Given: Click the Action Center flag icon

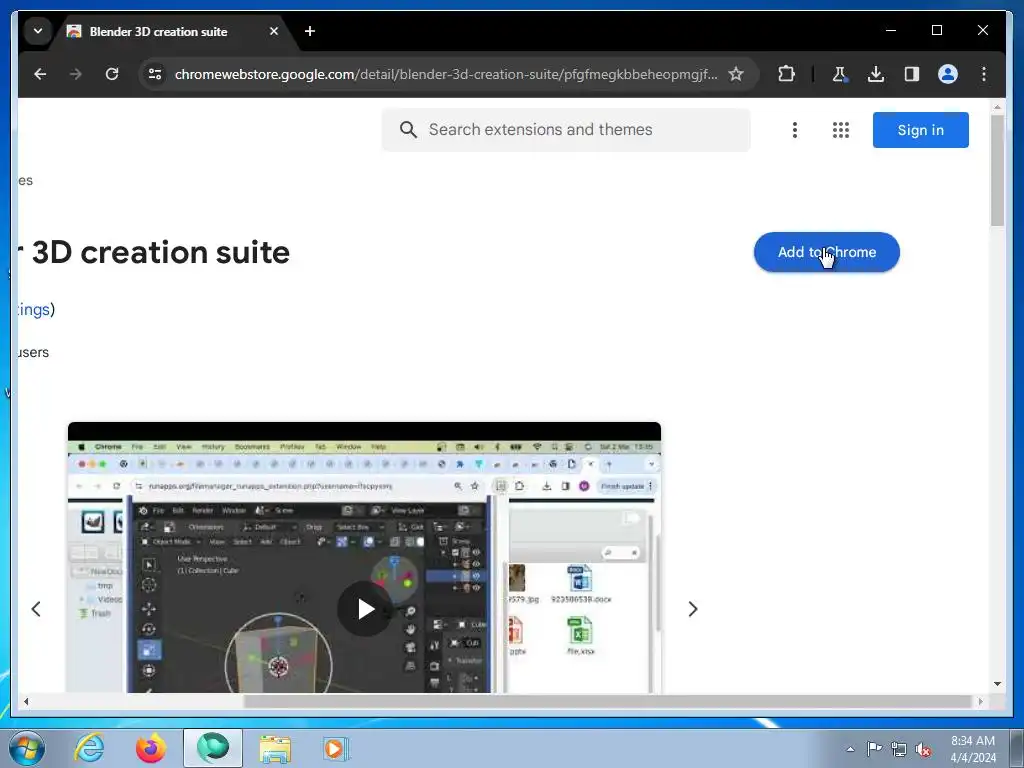Looking at the screenshot, I should (x=874, y=749).
